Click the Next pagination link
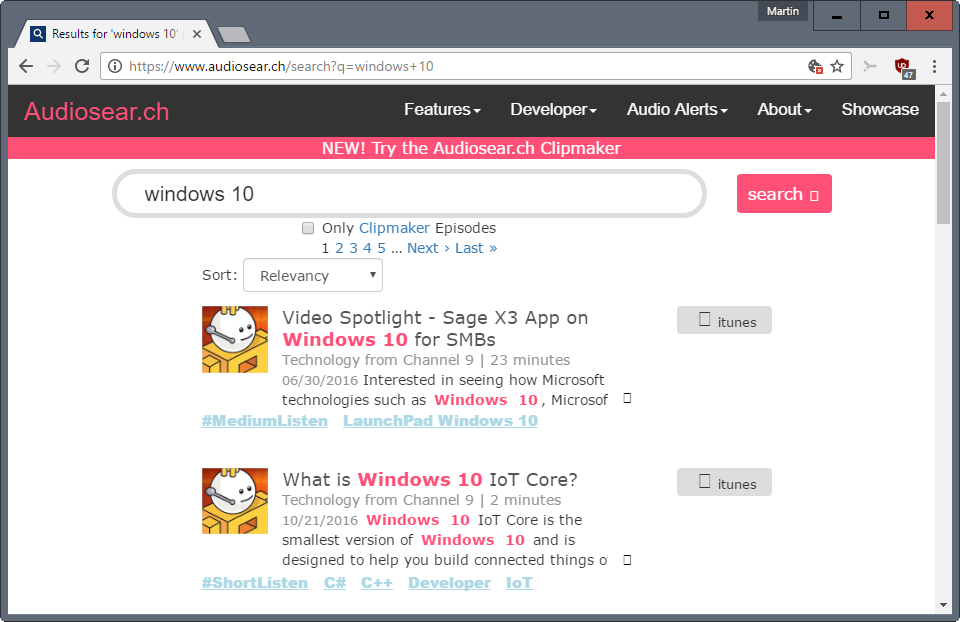 click(x=429, y=249)
